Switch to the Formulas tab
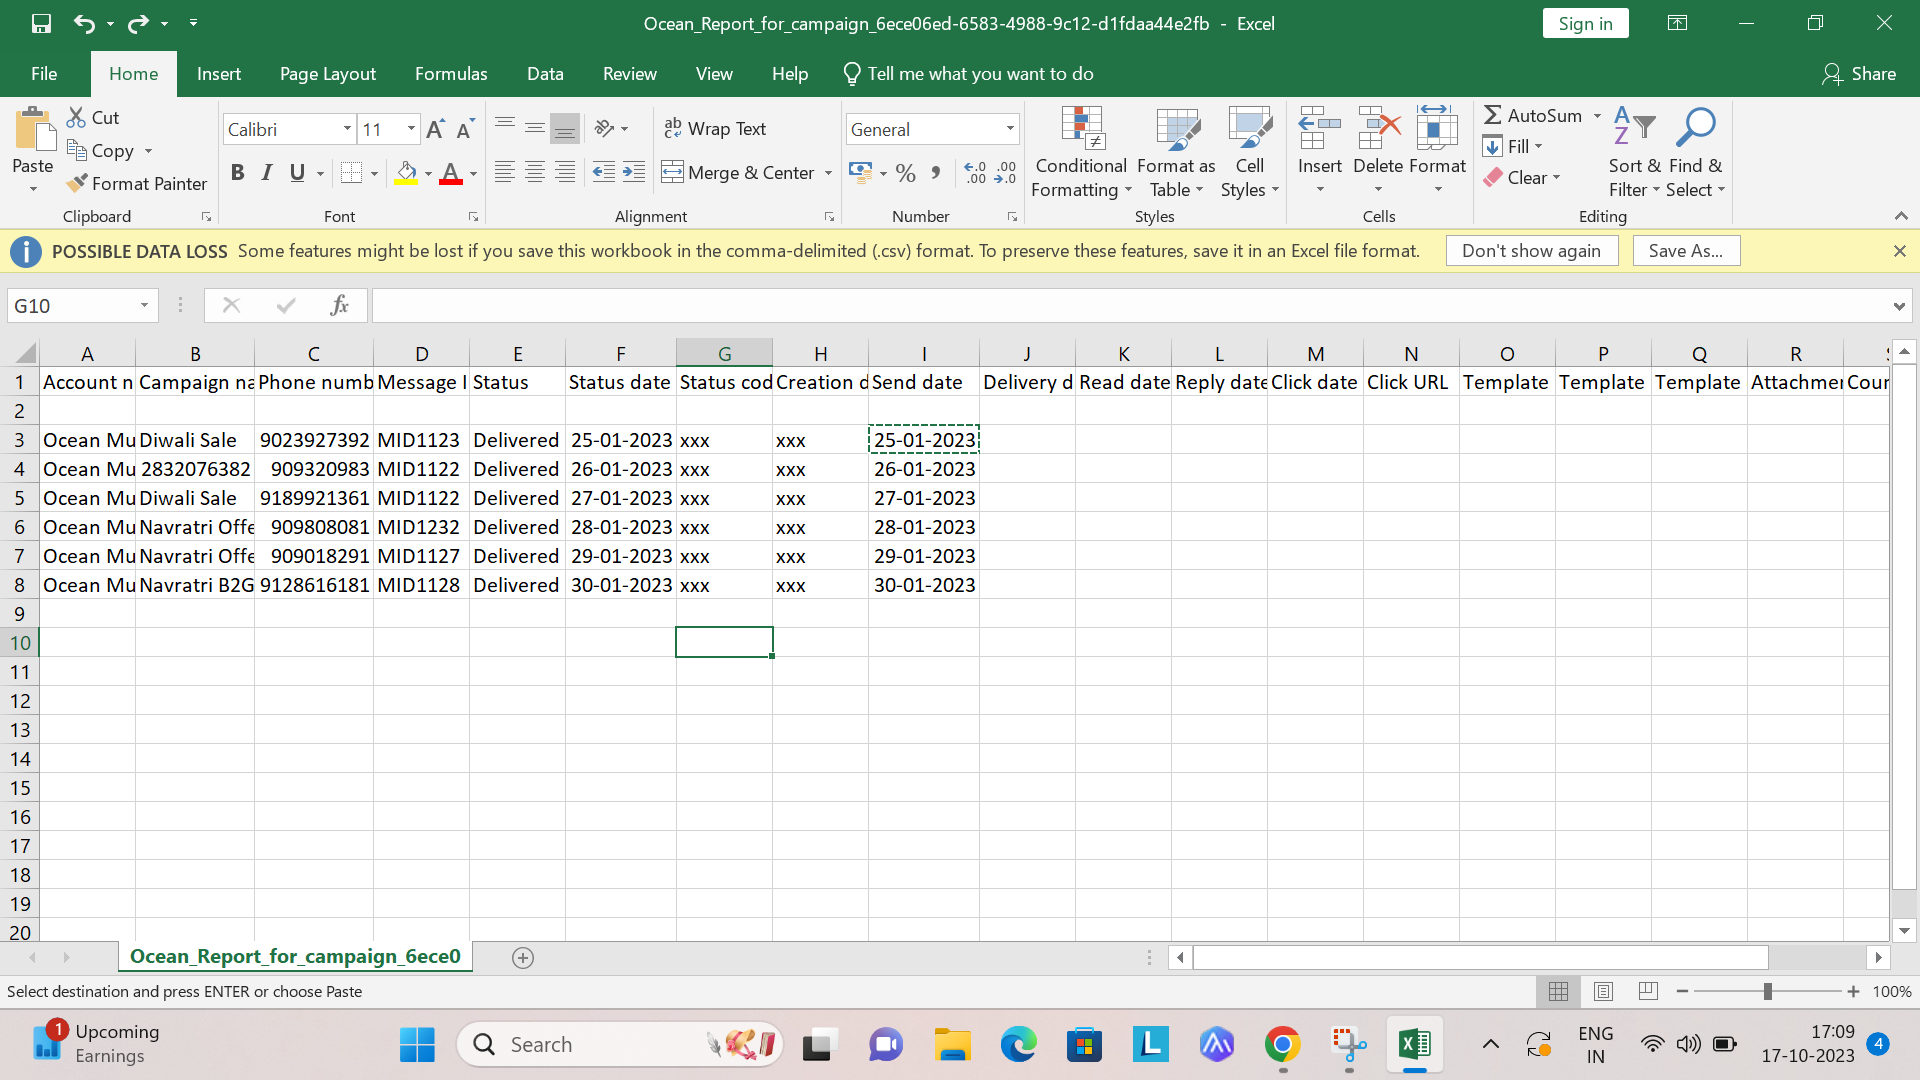This screenshot has width=1920, height=1080. pos(451,74)
